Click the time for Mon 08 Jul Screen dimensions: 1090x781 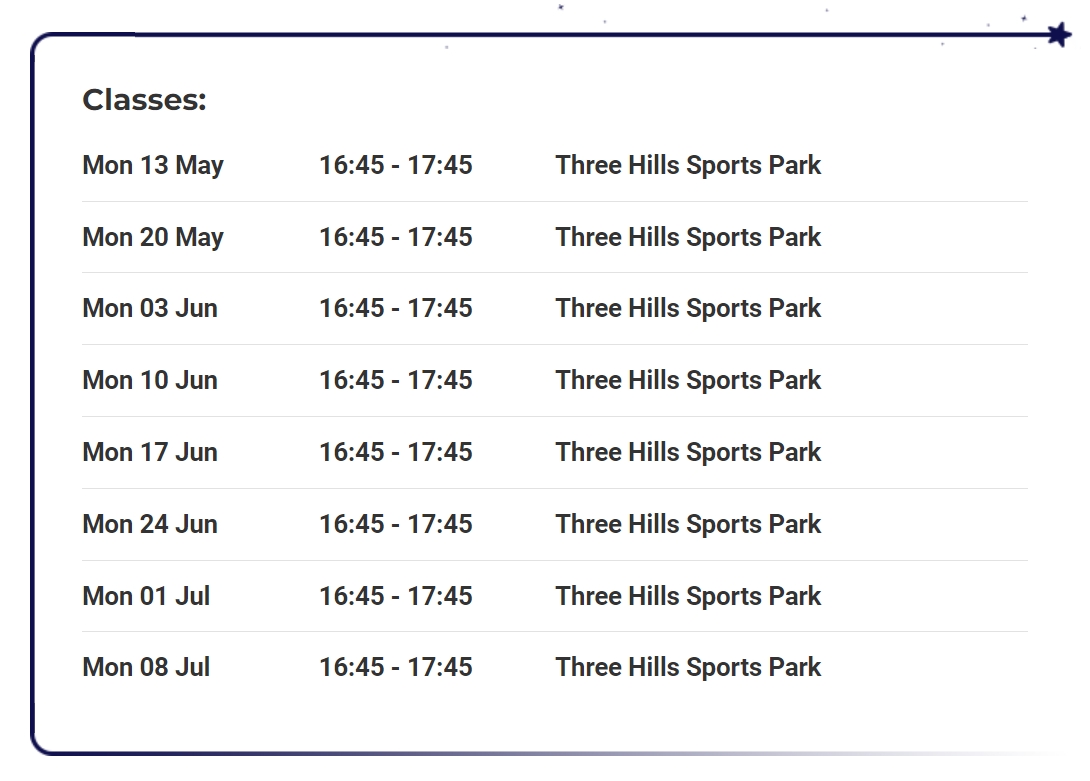(395, 667)
